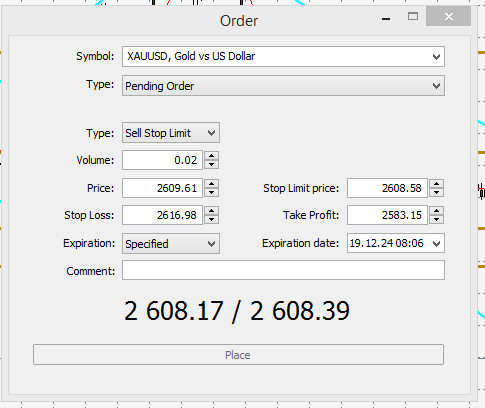Open the Symbol dropdown showing XAUUSD
The image size is (485, 408).
pyautogui.click(x=283, y=57)
